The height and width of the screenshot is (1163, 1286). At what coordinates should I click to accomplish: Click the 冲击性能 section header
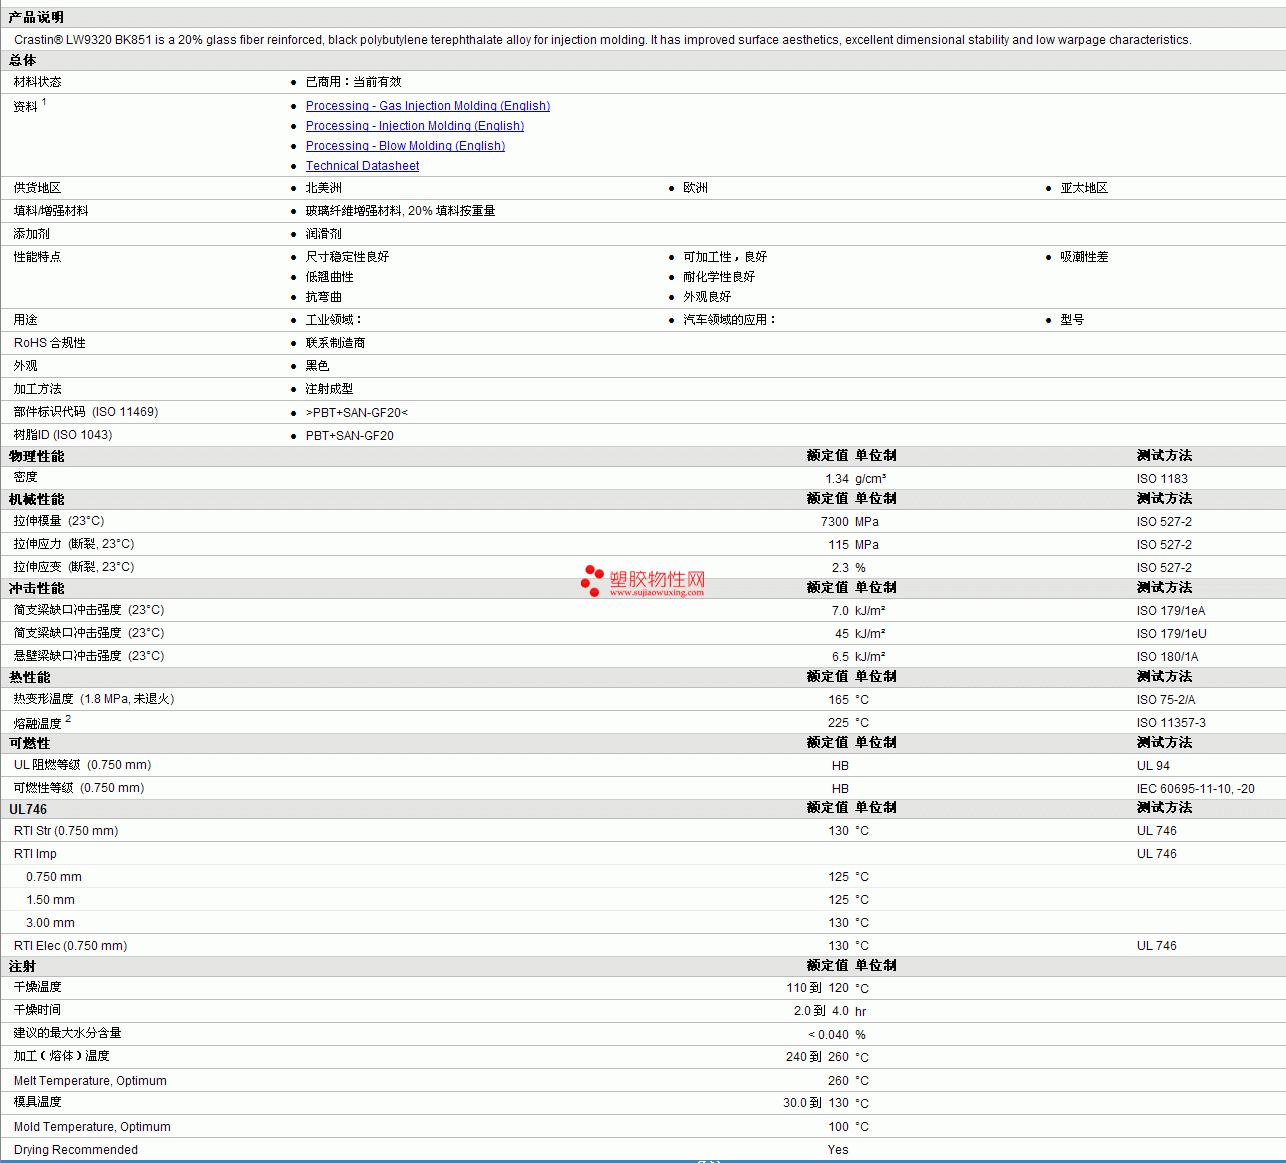(37, 589)
